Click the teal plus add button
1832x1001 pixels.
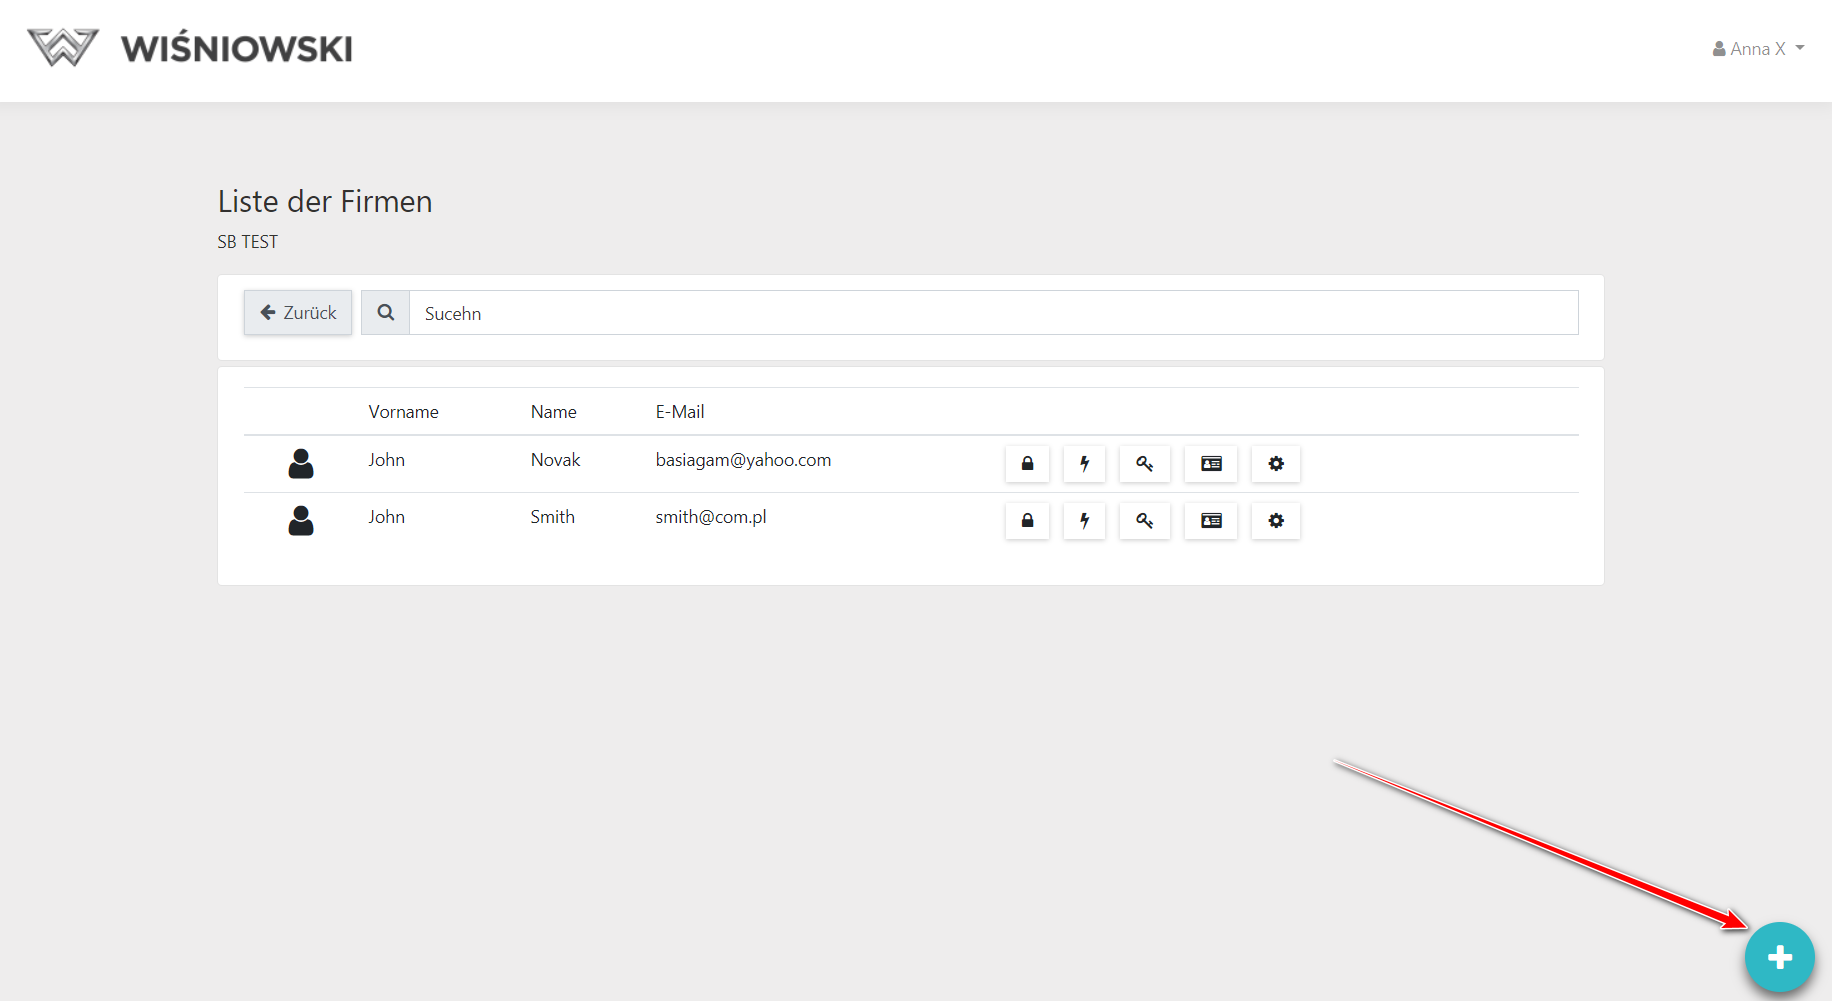coord(1779,957)
